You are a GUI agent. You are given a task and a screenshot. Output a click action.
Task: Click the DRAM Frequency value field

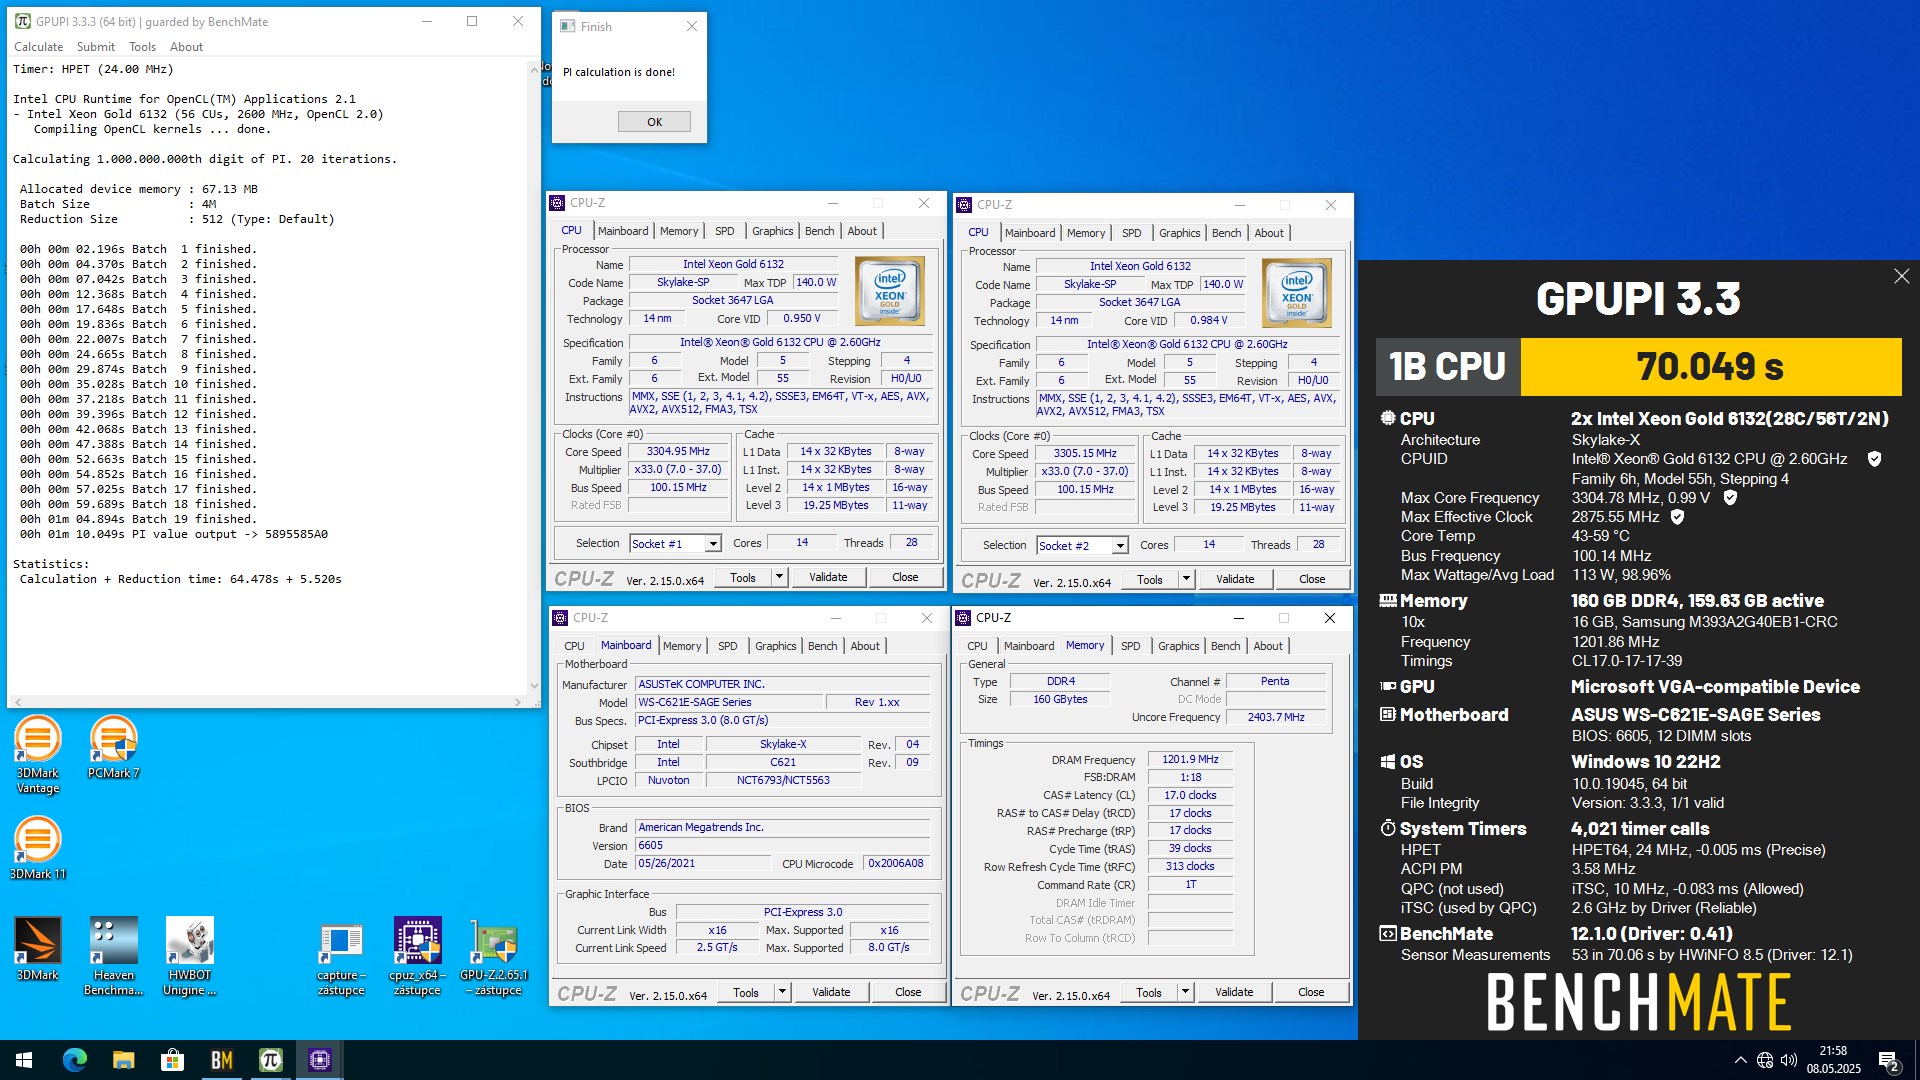point(1190,759)
